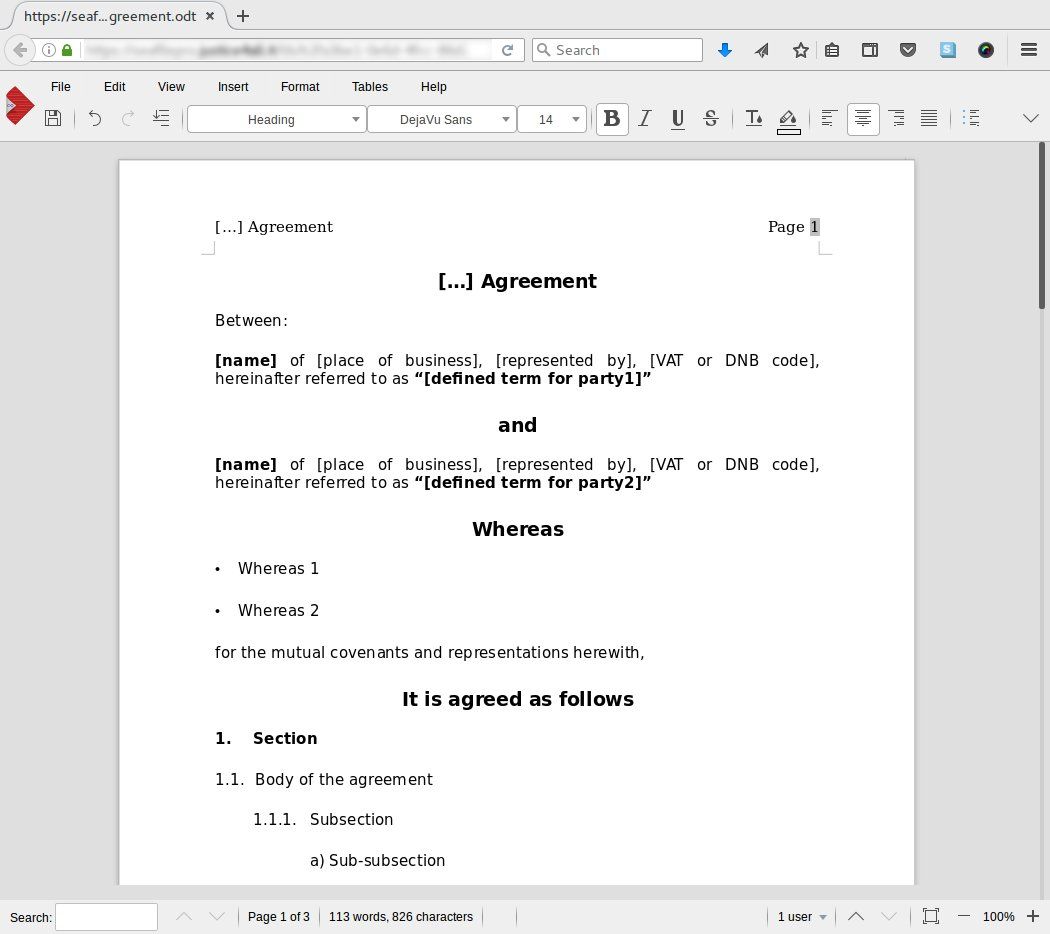
Task: Click the vertical document scrollbar
Action: coord(1041,226)
